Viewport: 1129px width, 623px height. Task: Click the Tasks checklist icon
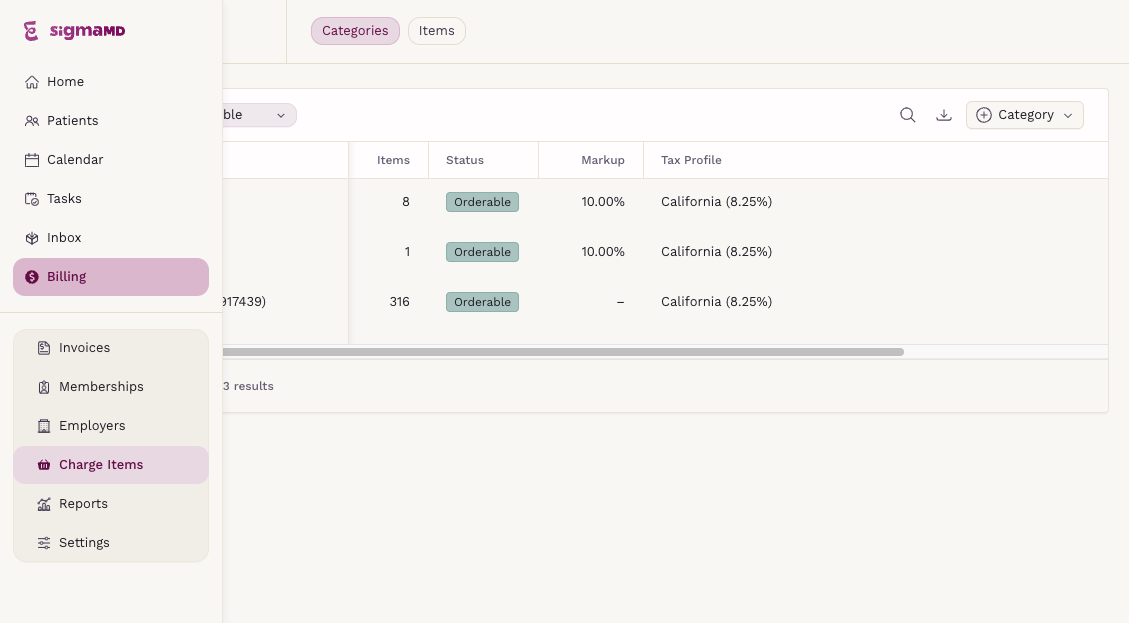click(32, 199)
